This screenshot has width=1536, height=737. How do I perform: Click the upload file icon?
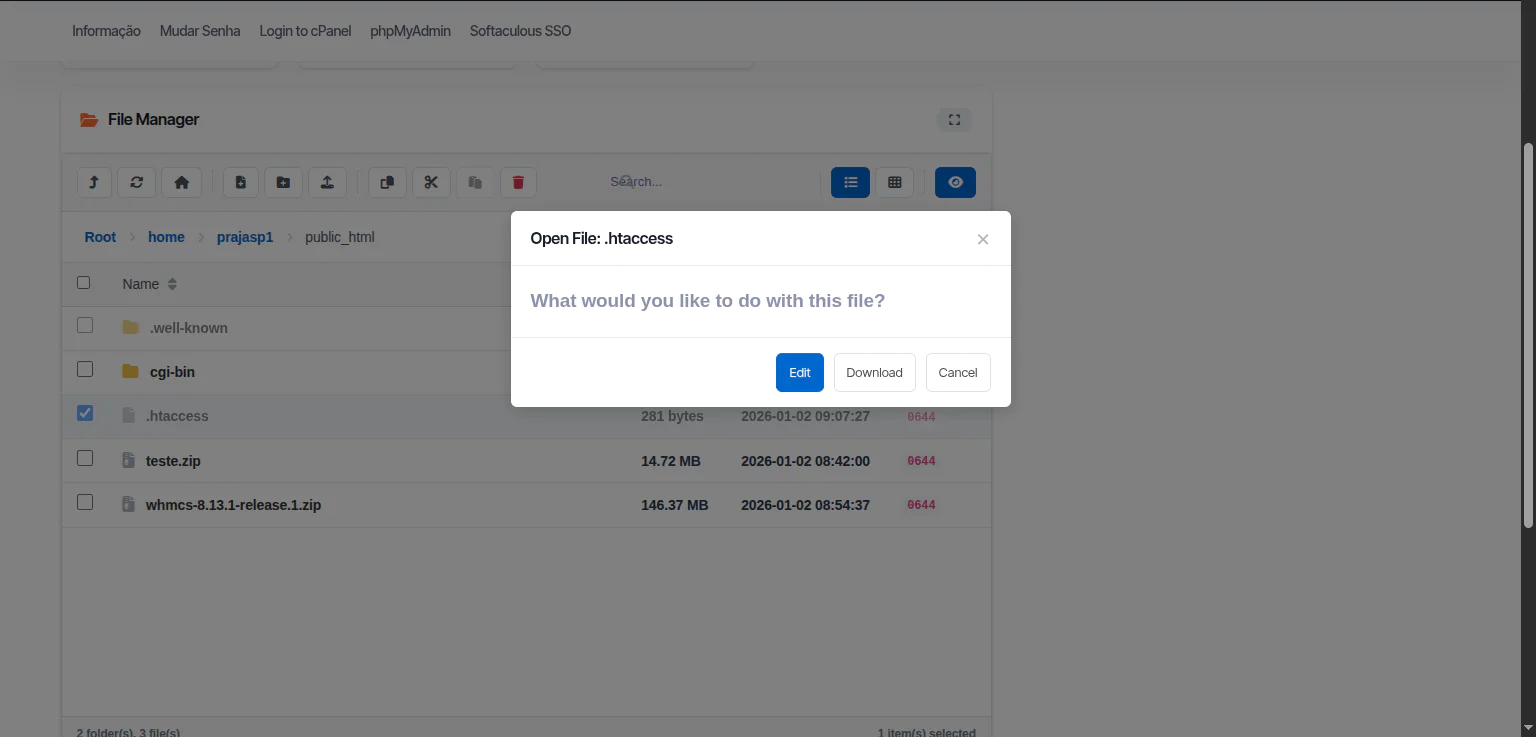[327, 182]
